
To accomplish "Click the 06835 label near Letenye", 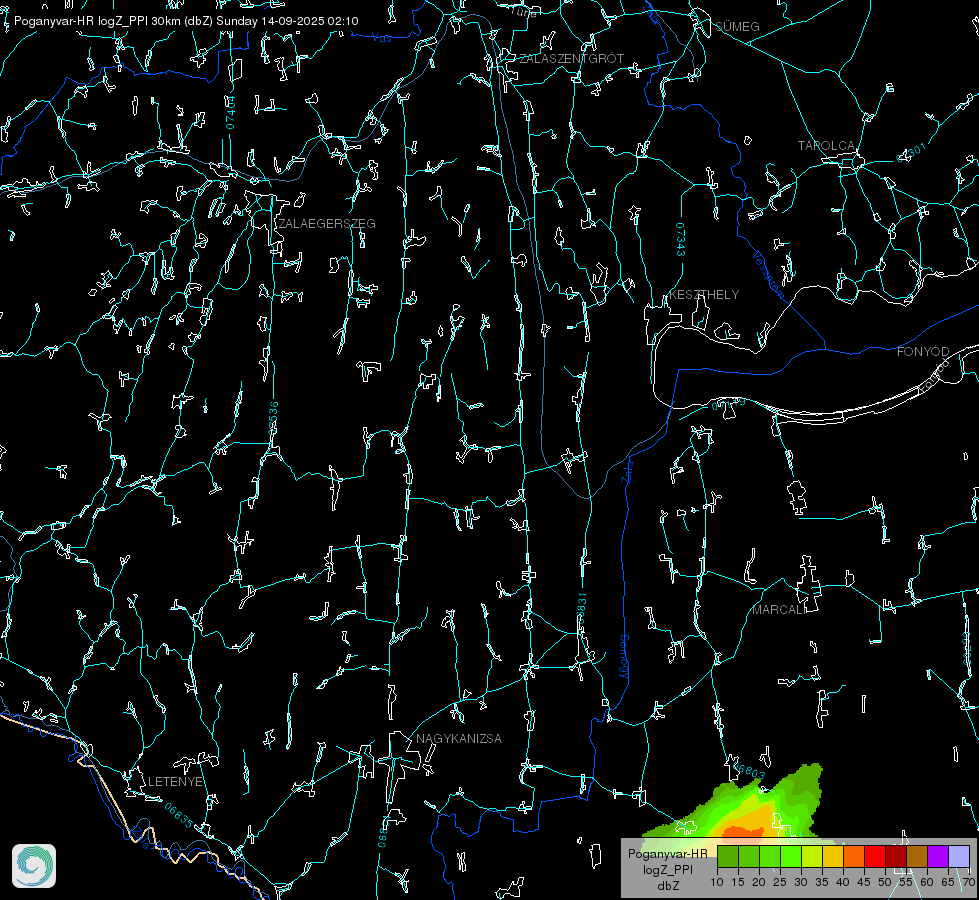I will [x=179, y=816].
